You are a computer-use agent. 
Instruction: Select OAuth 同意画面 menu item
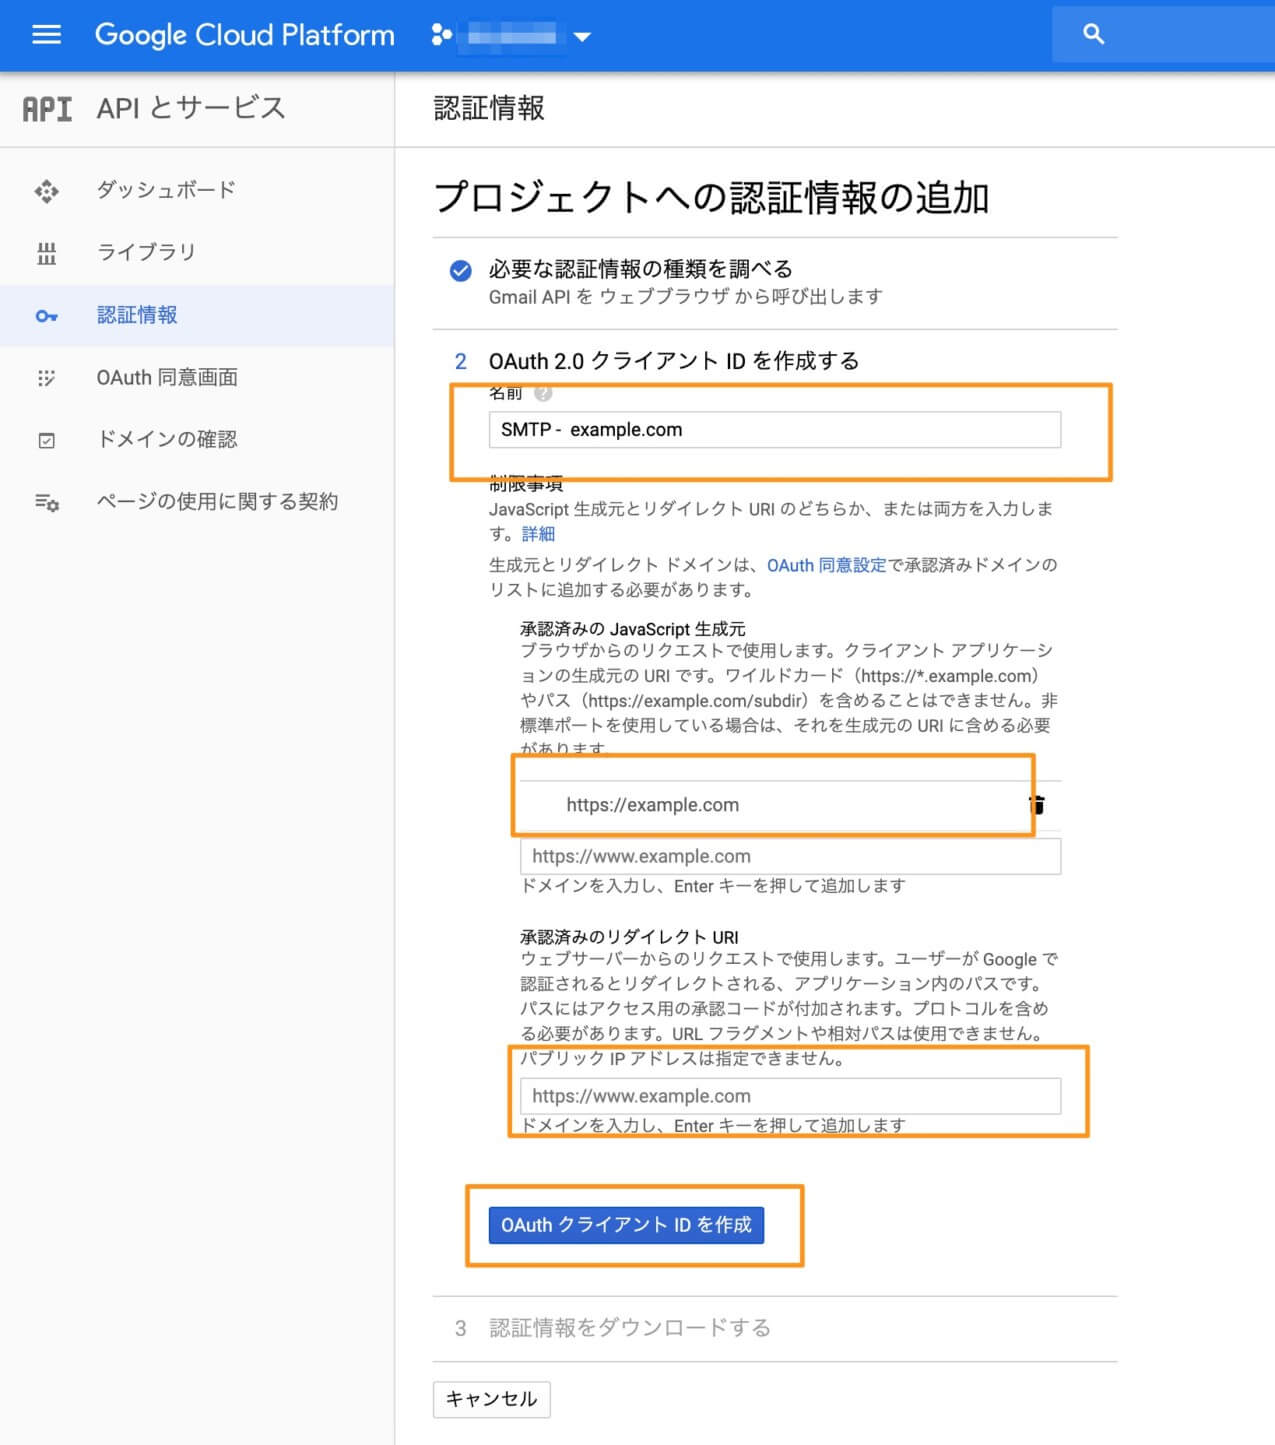point(167,377)
